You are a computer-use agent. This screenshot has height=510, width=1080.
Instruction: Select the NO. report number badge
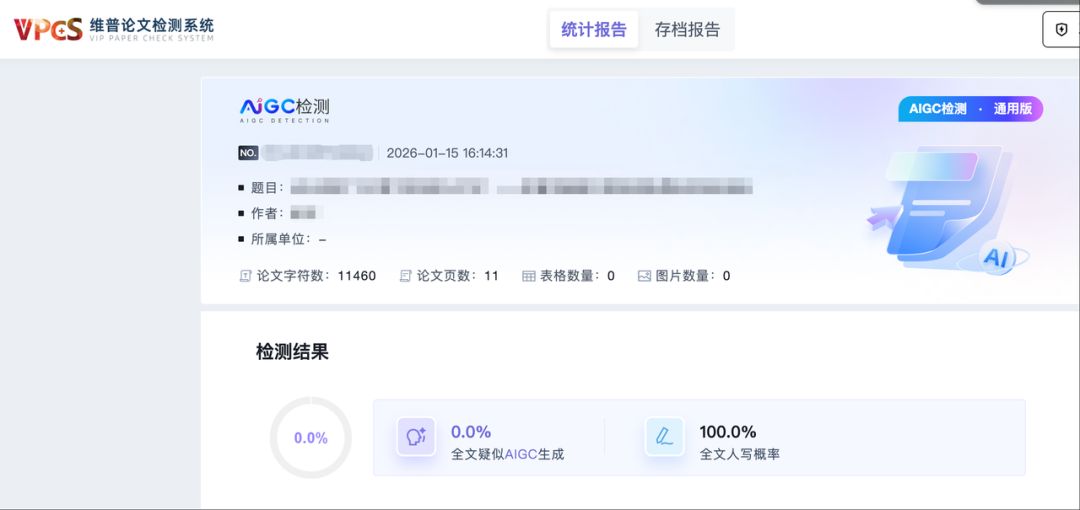pos(248,153)
